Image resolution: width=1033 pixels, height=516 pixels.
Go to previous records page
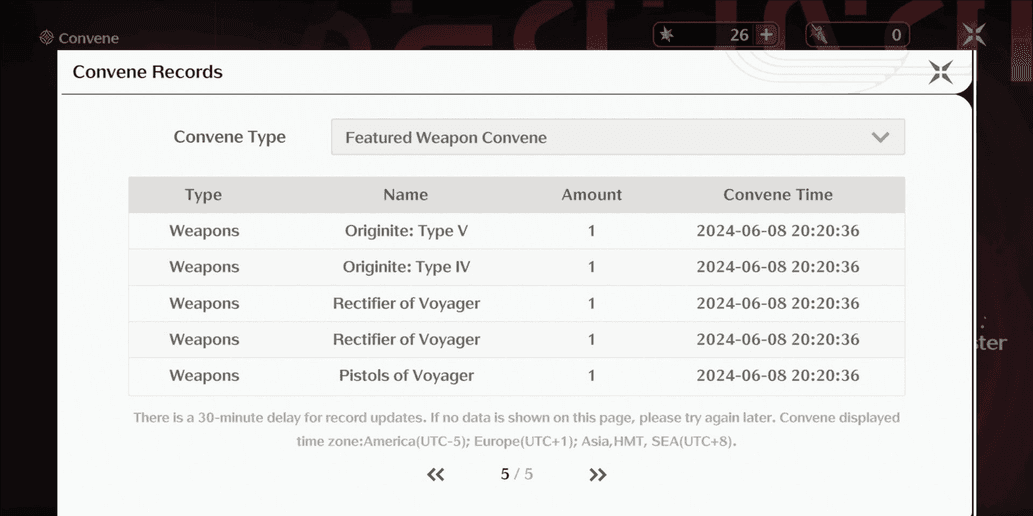coord(435,475)
